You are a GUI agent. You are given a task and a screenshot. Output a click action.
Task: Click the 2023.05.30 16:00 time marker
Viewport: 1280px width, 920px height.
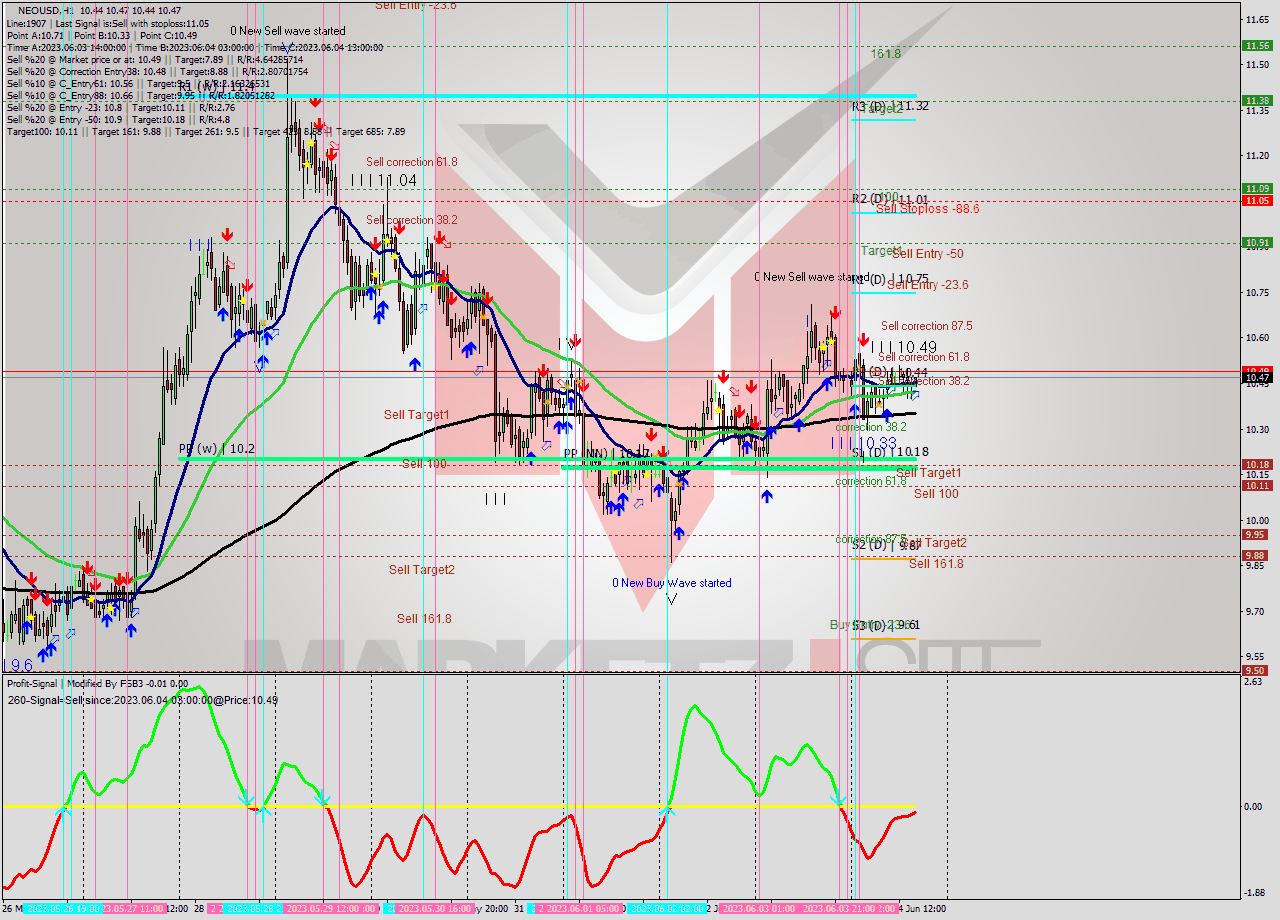click(435, 909)
